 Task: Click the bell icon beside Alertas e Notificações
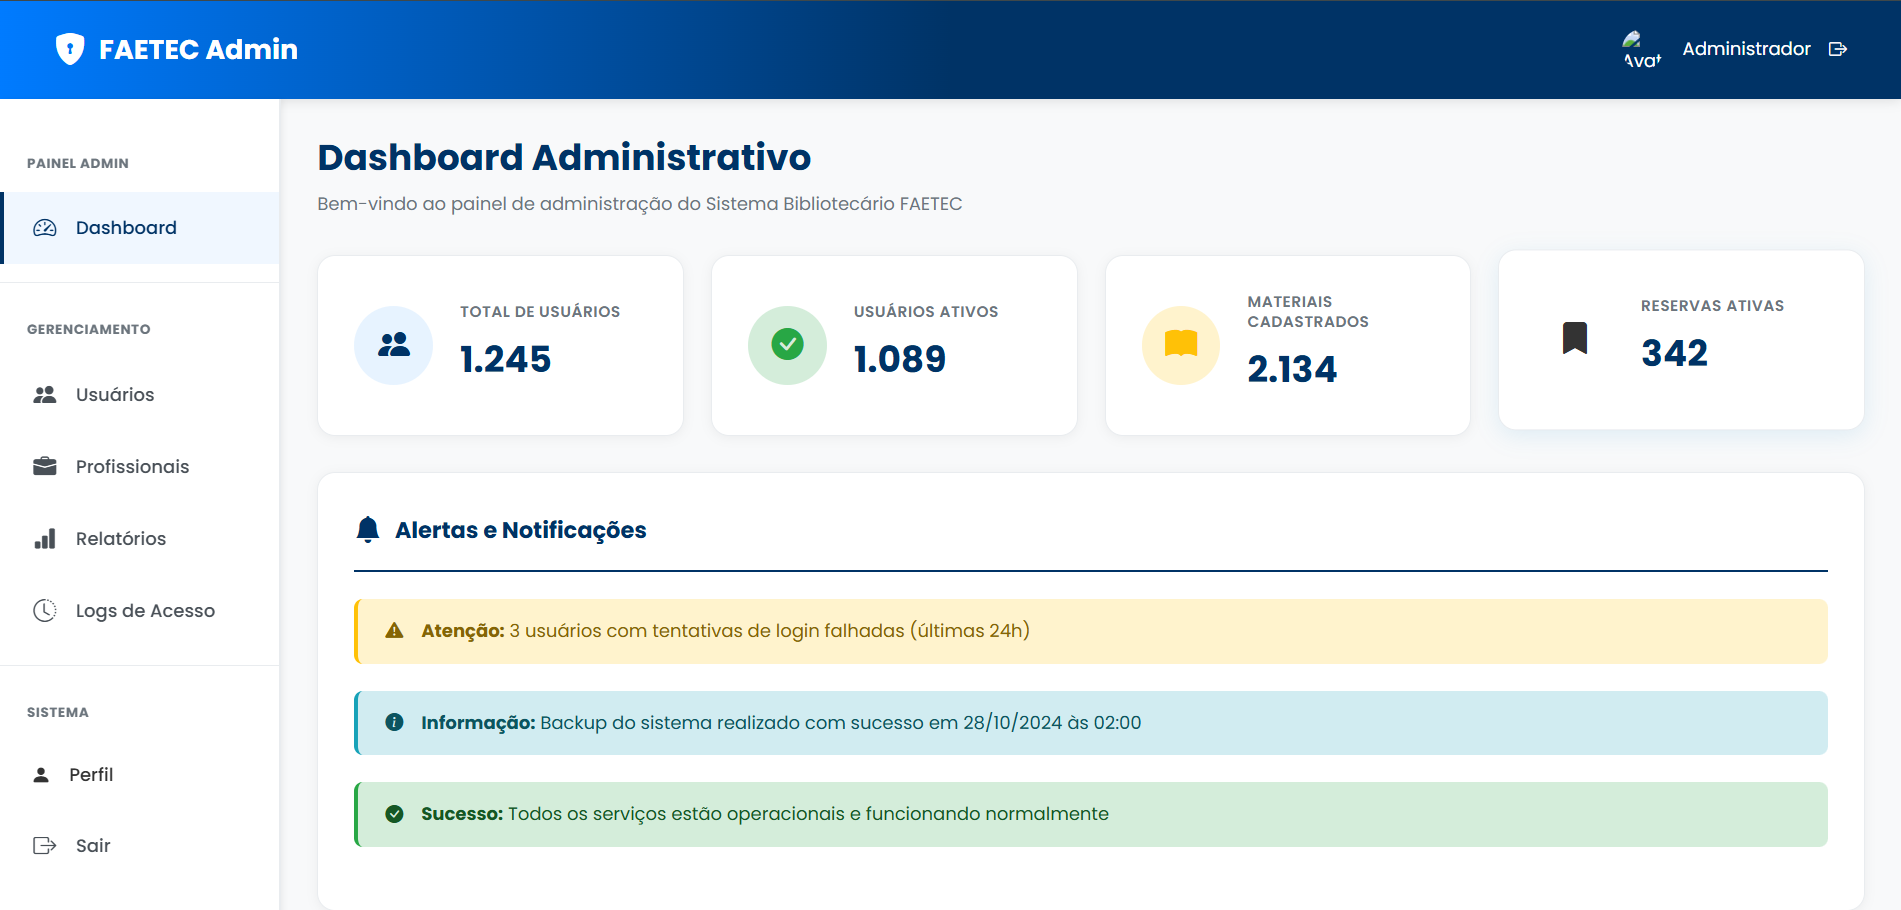coord(368,529)
